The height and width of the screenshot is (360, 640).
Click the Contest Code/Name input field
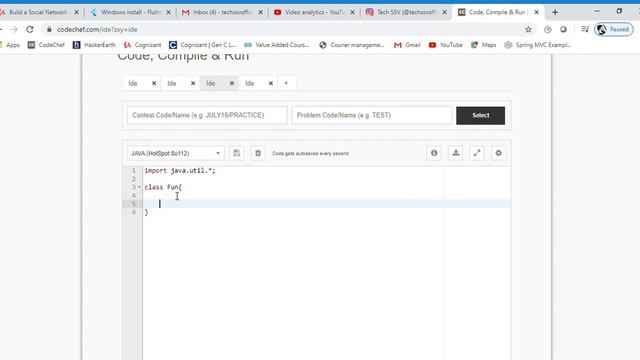point(207,115)
